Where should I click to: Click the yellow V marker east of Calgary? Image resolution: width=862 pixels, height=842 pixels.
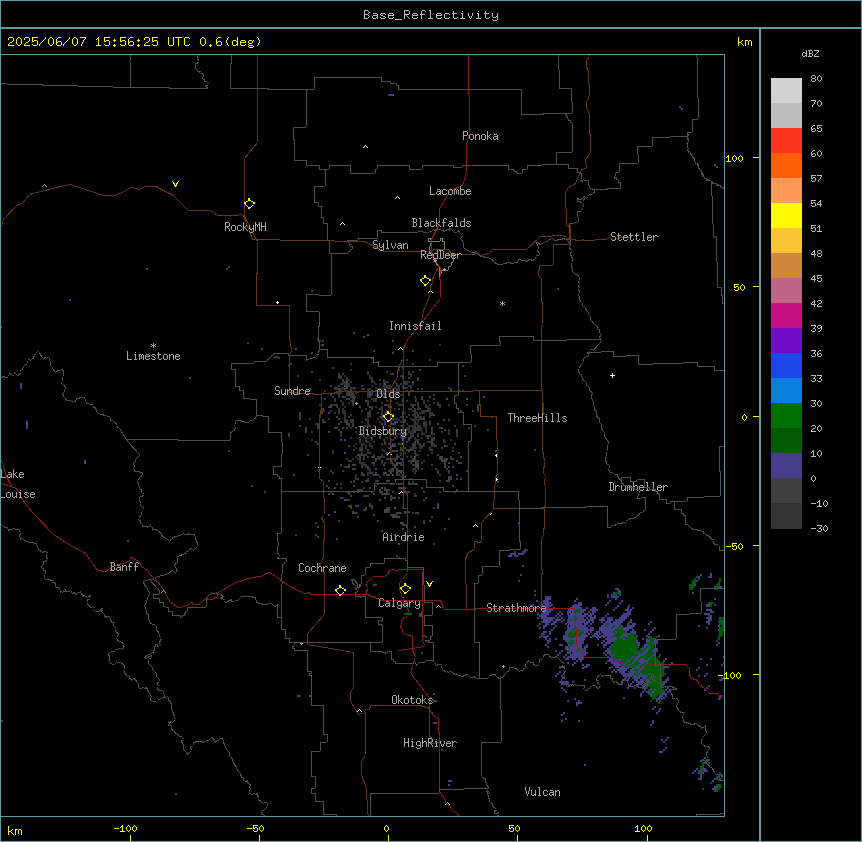pos(429,584)
